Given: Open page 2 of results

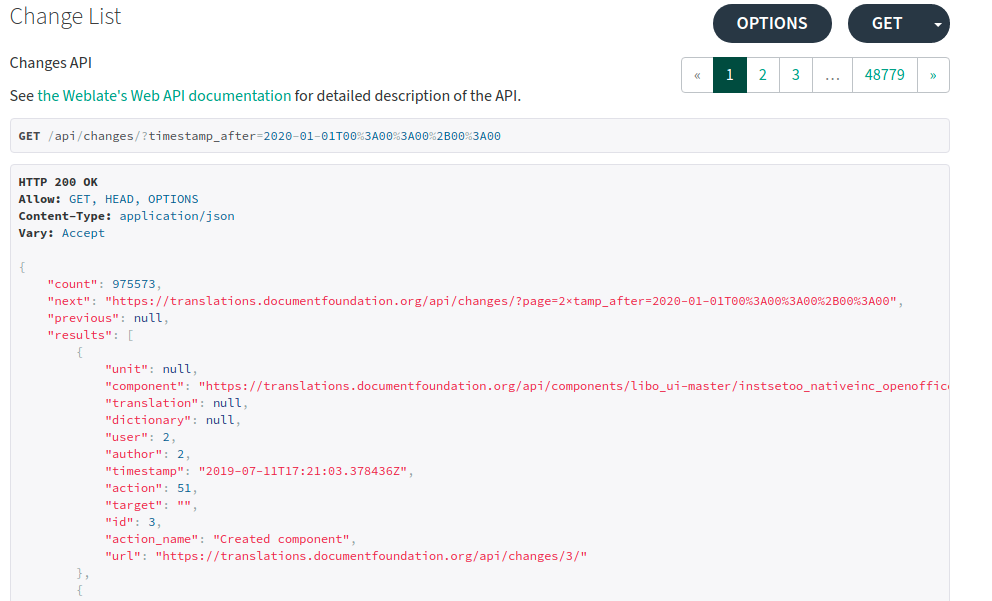Looking at the screenshot, I should (763, 75).
